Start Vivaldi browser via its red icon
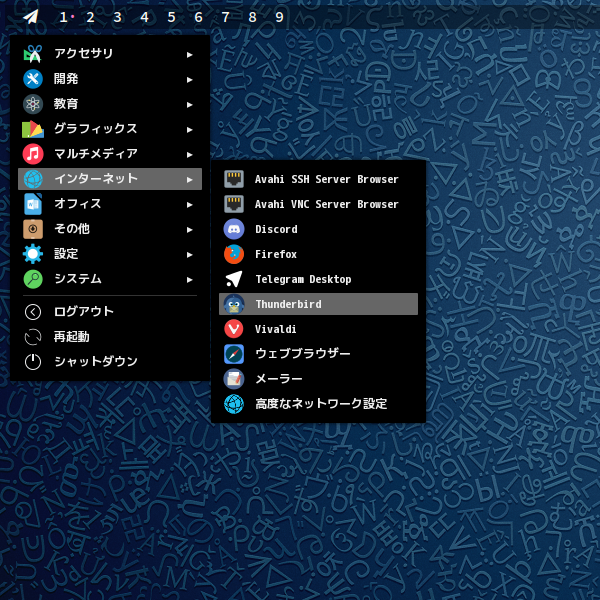This screenshot has width=600, height=600. tap(234, 329)
